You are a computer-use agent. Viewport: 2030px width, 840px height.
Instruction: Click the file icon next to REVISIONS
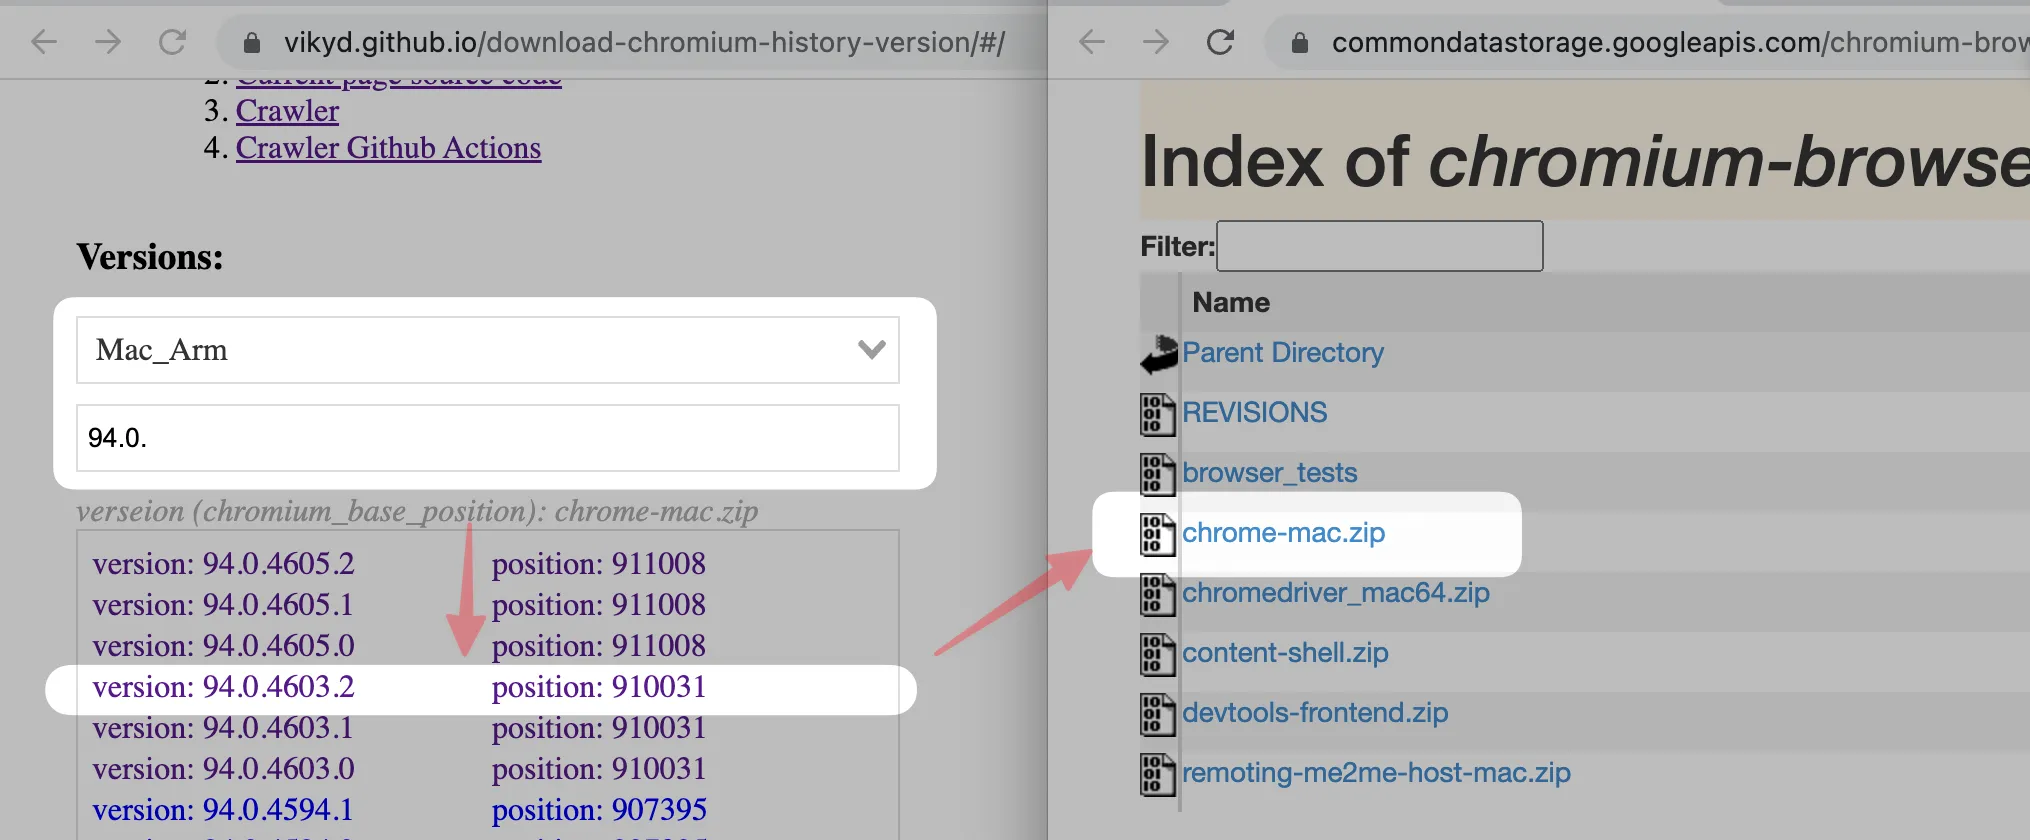point(1157,414)
